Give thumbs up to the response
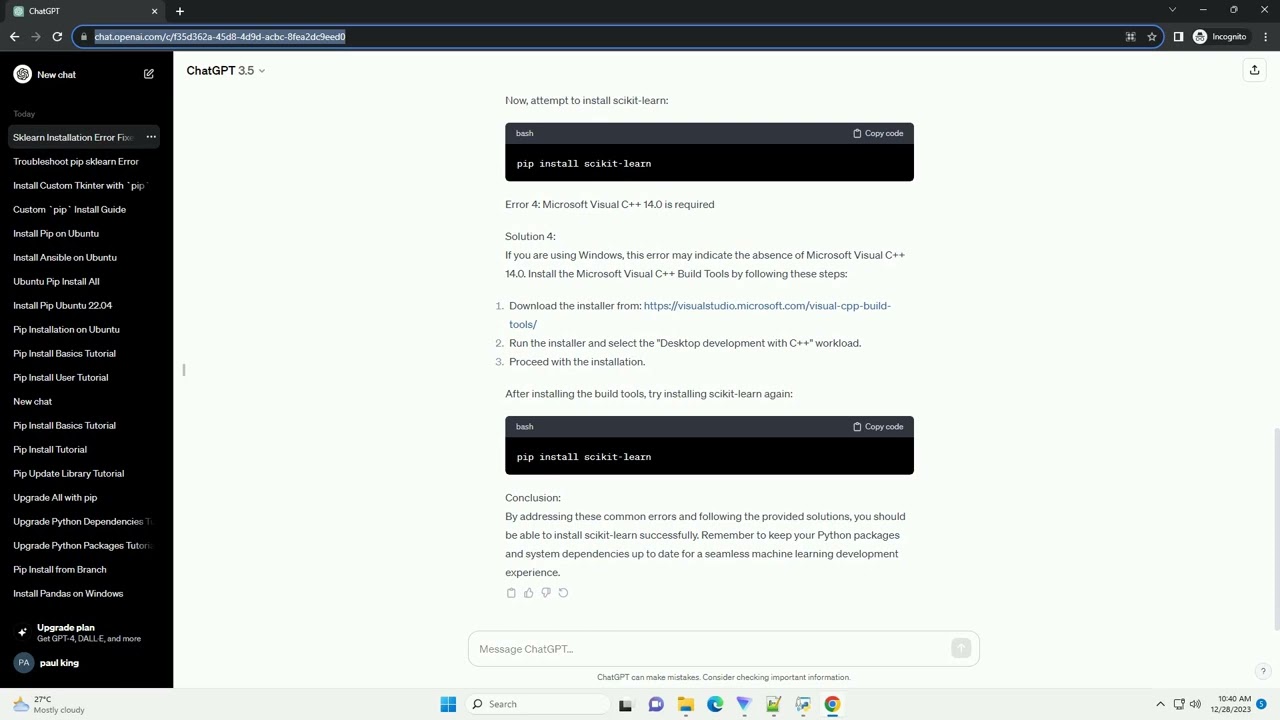This screenshot has height=720, width=1280. coord(529,593)
